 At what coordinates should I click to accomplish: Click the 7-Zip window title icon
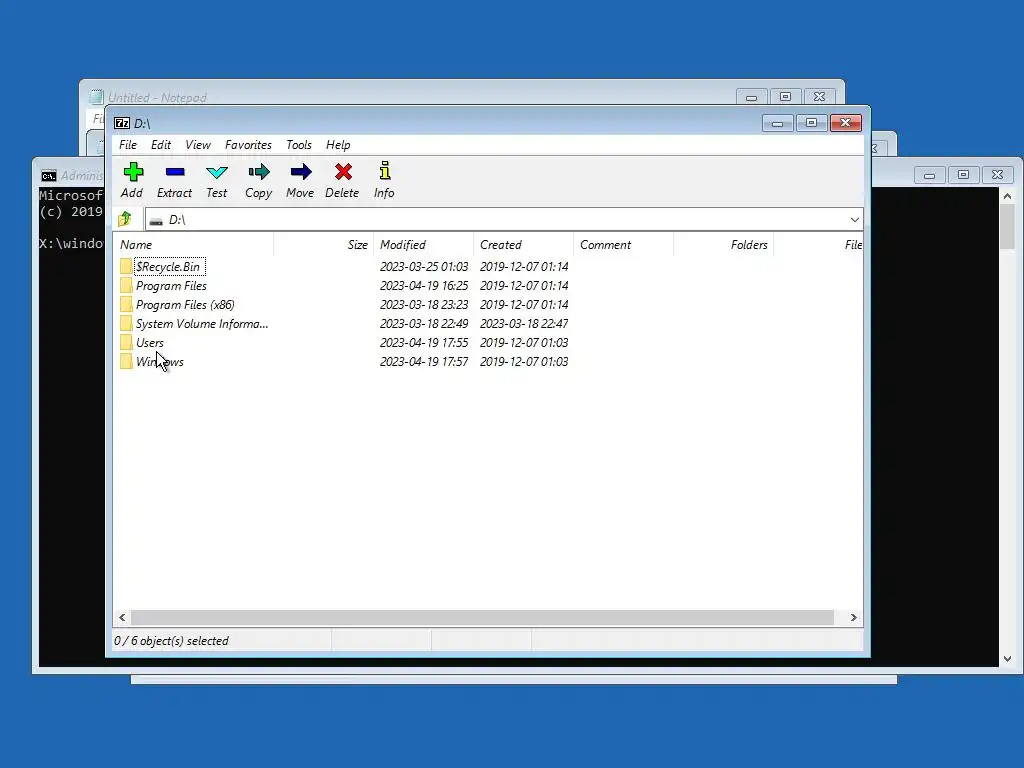122,123
